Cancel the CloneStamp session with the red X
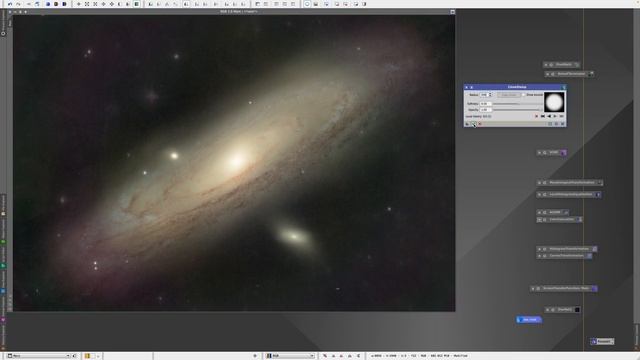This screenshot has height=360, width=640. (x=480, y=124)
